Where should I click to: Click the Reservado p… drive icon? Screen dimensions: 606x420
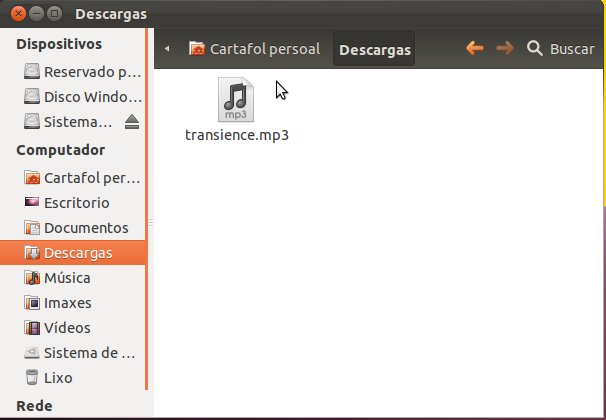(x=32, y=71)
